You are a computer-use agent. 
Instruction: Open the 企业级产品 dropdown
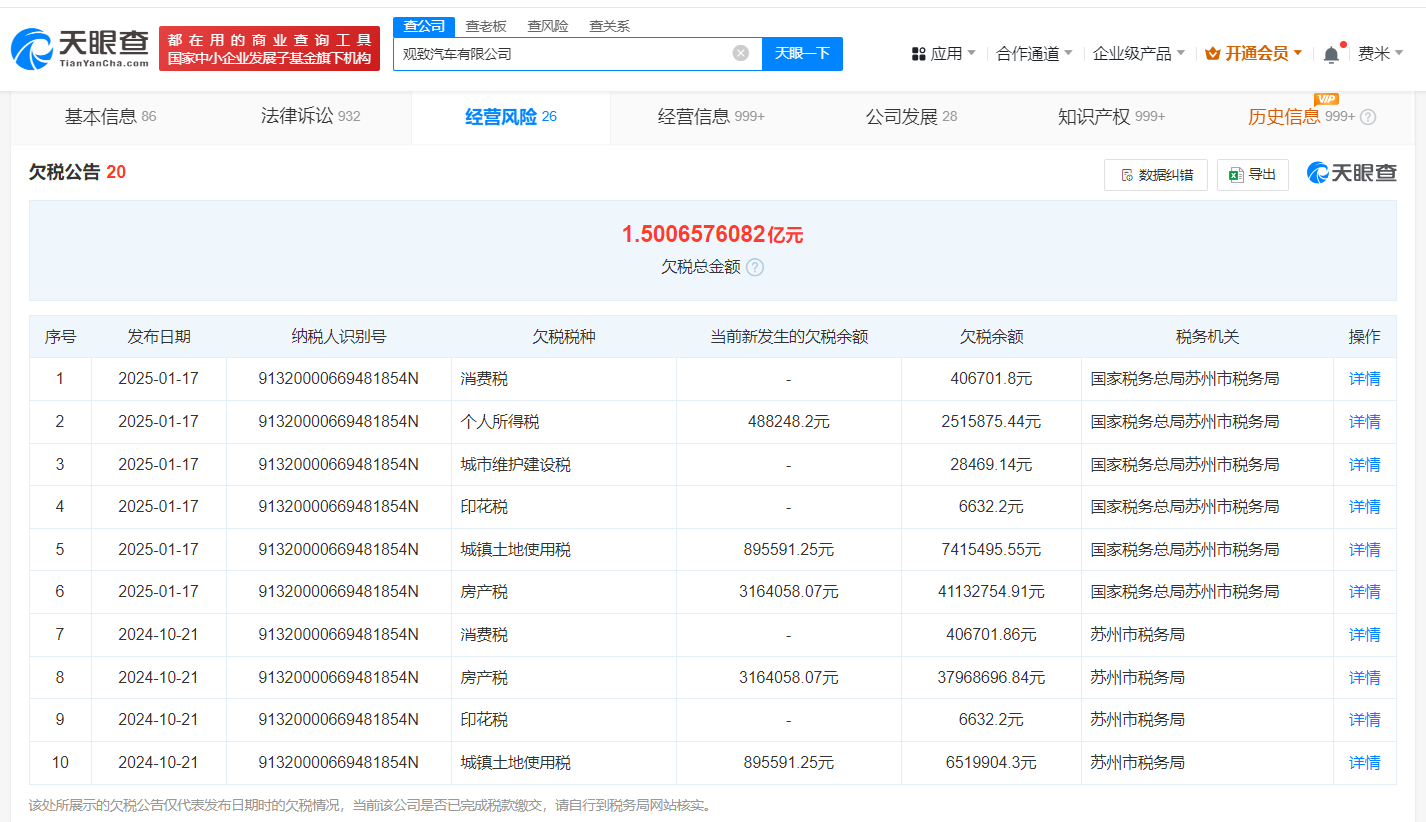point(1135,52)
